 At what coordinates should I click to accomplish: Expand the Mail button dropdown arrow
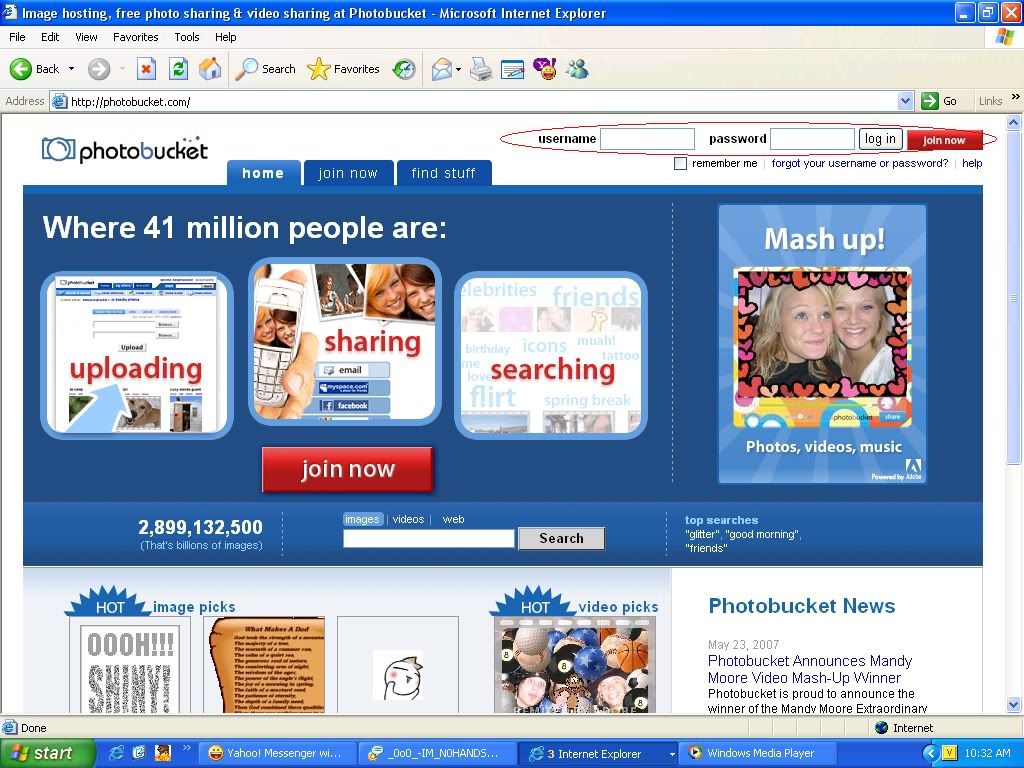tap(458, 69)
